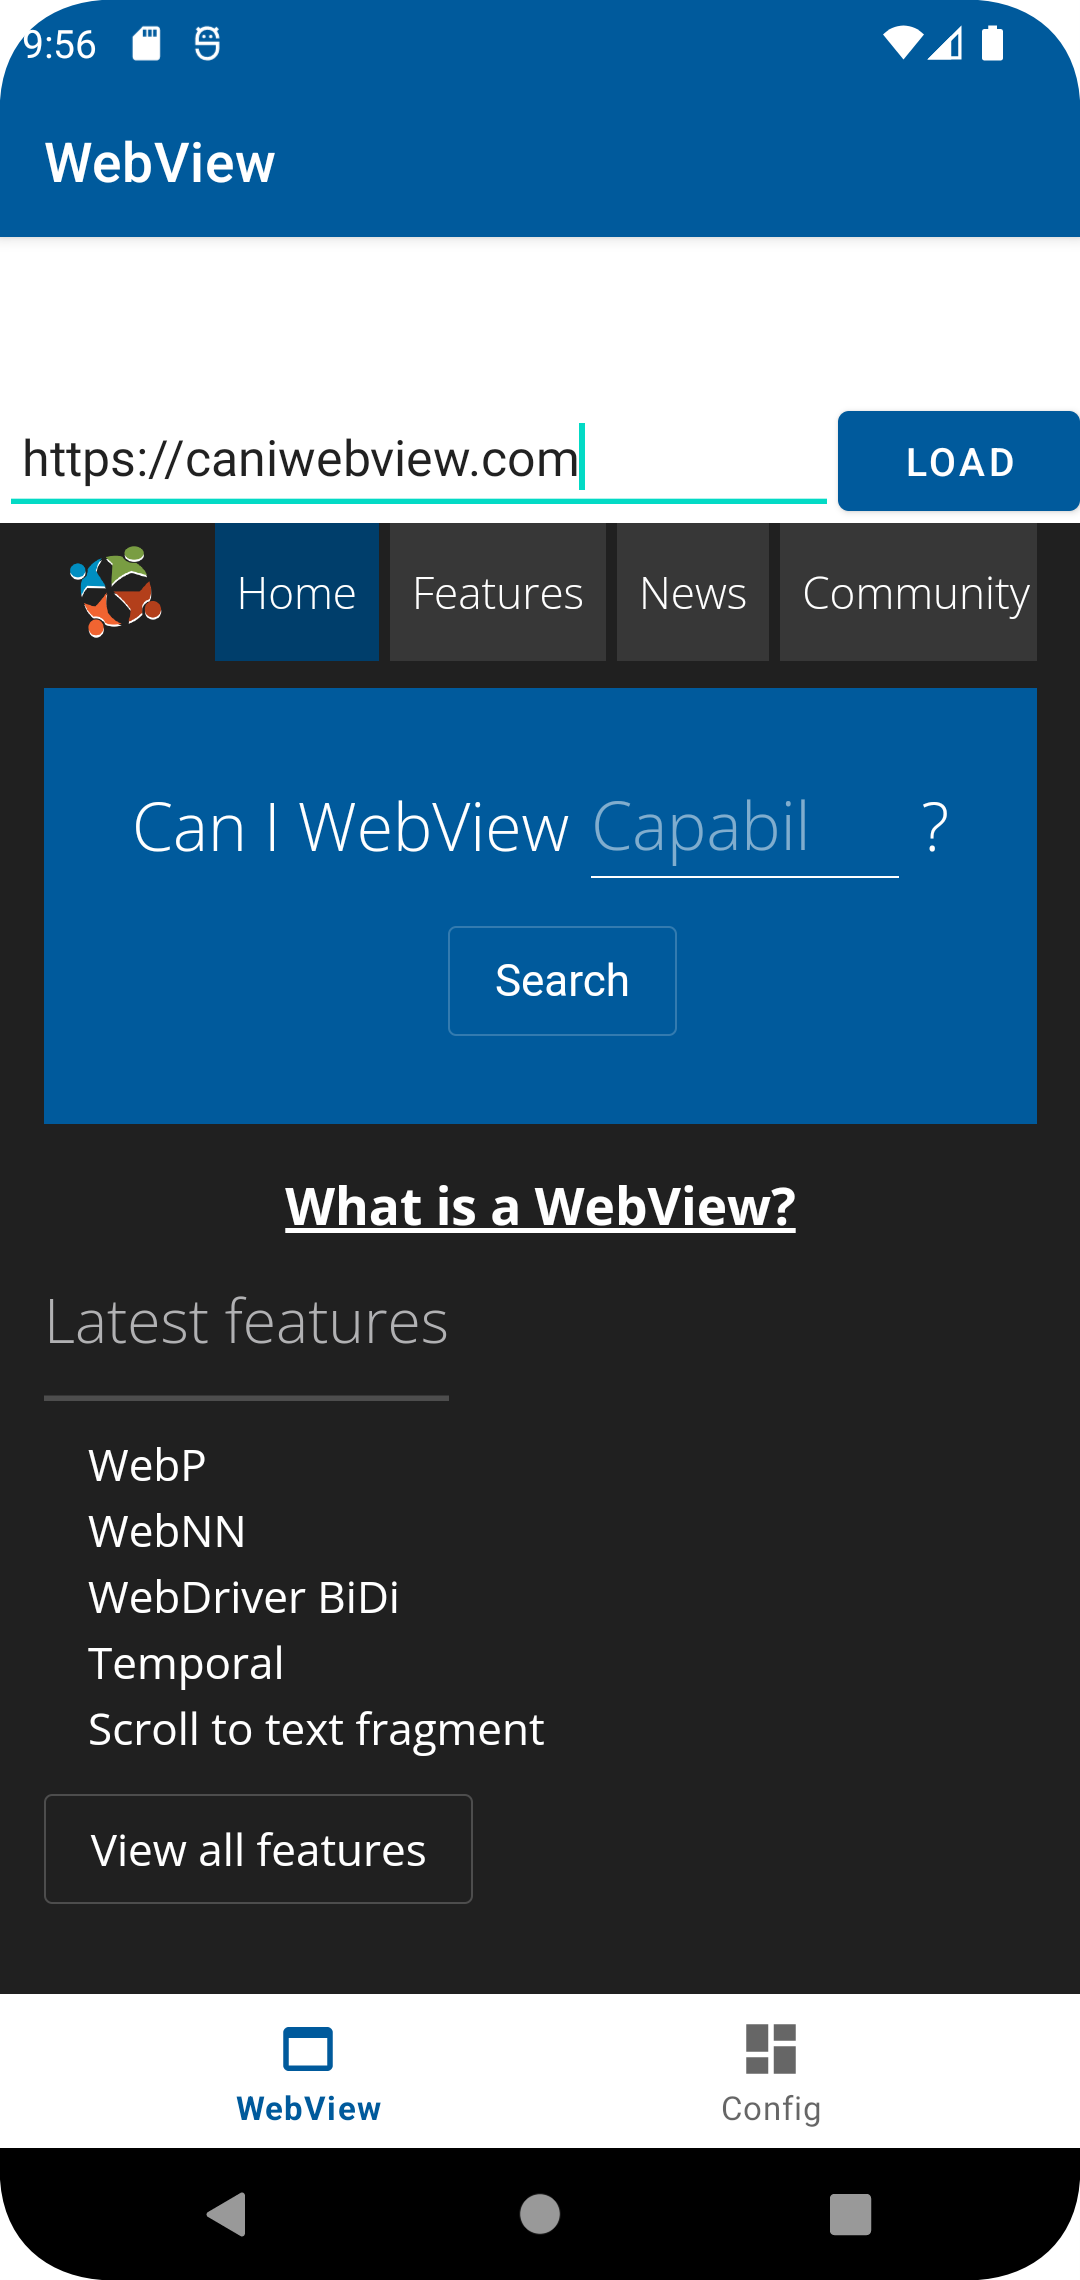Tap the SD card status bar icon
This screenshot has height=2280, width=1080.
[x=147, y=44]
